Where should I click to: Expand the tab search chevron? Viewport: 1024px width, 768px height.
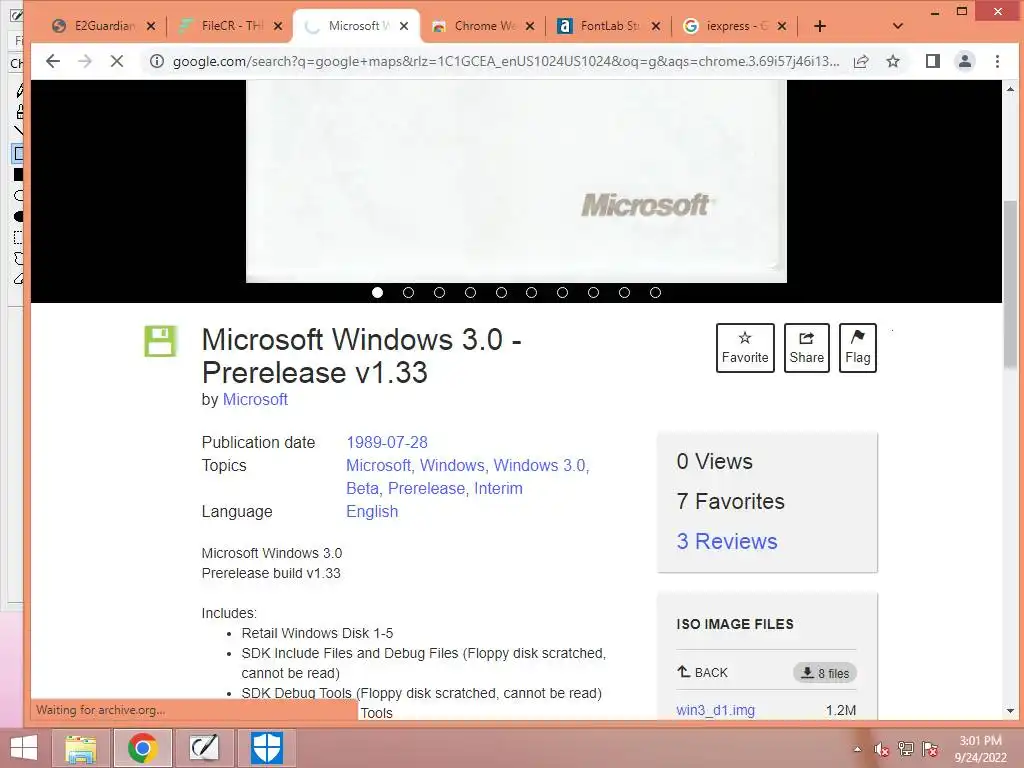(898, 26)
